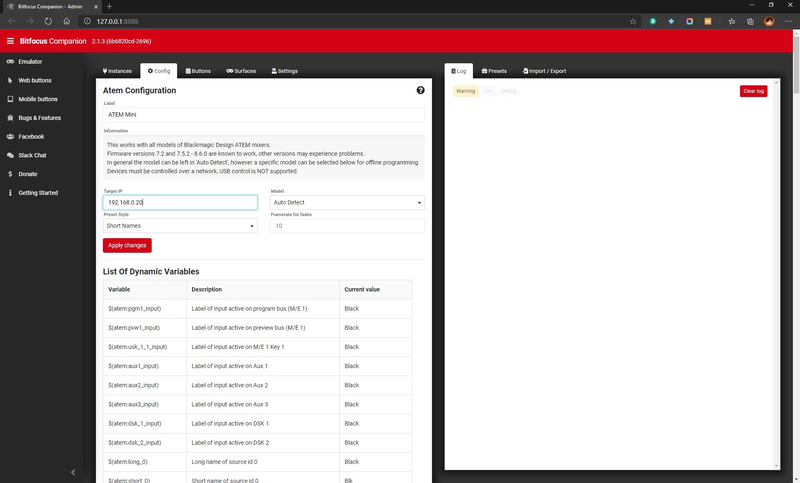Click the Target IP input field
This screenshot has height=483, width=800.
(x=180, y=202)
